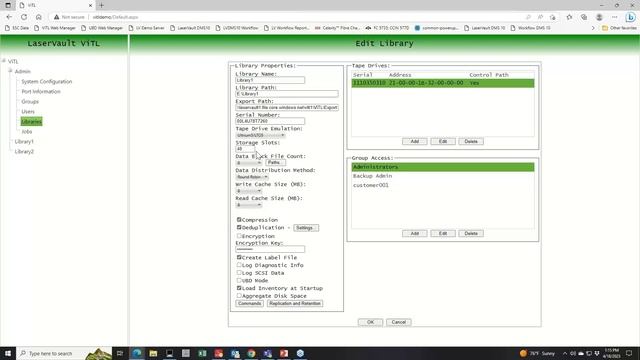Click OK to save library
This screenshot has height=360, width=640.
(x=370, y=322)
